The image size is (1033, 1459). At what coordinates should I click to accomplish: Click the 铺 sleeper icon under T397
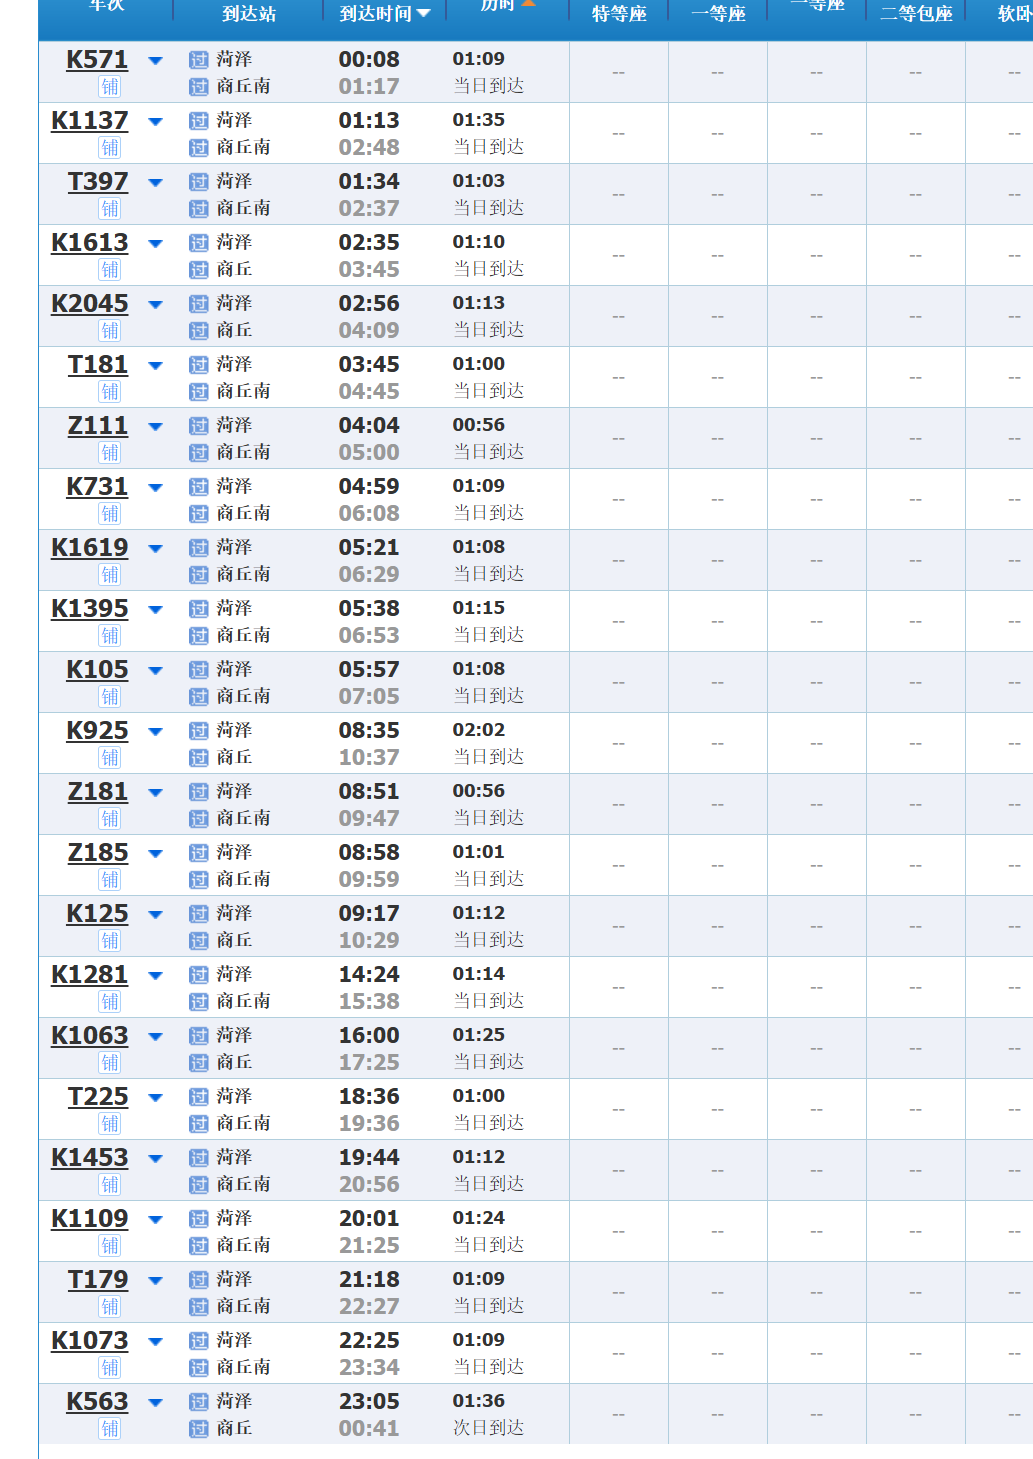coord(110,209)
